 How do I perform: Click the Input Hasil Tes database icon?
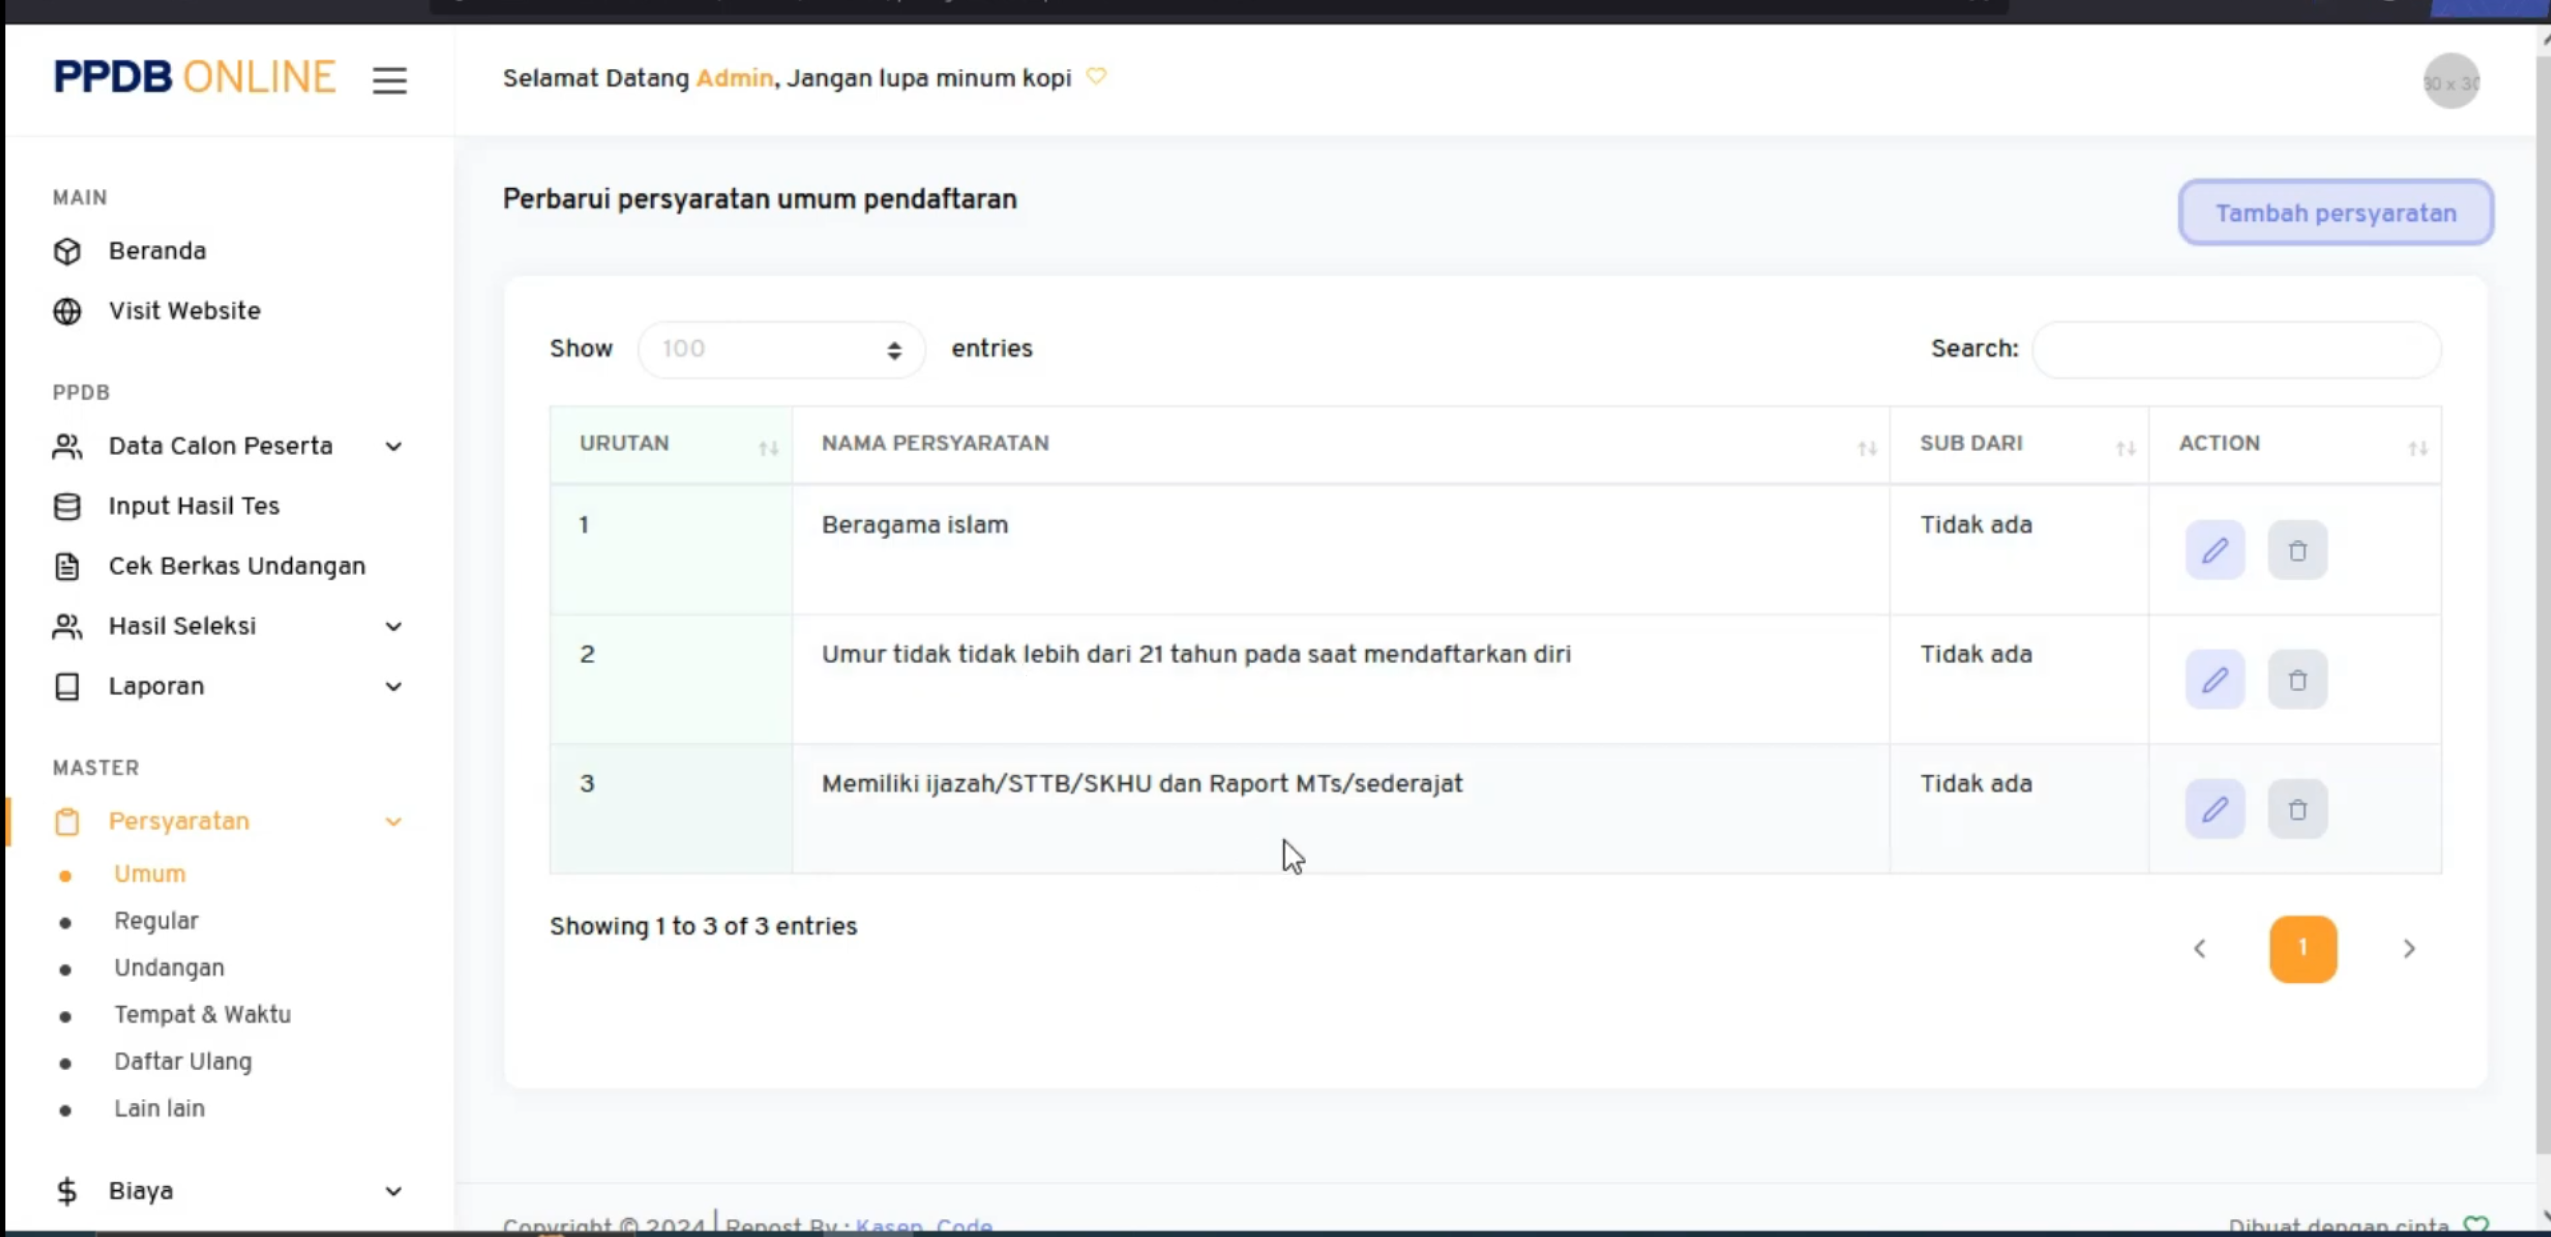click(67, 506)
